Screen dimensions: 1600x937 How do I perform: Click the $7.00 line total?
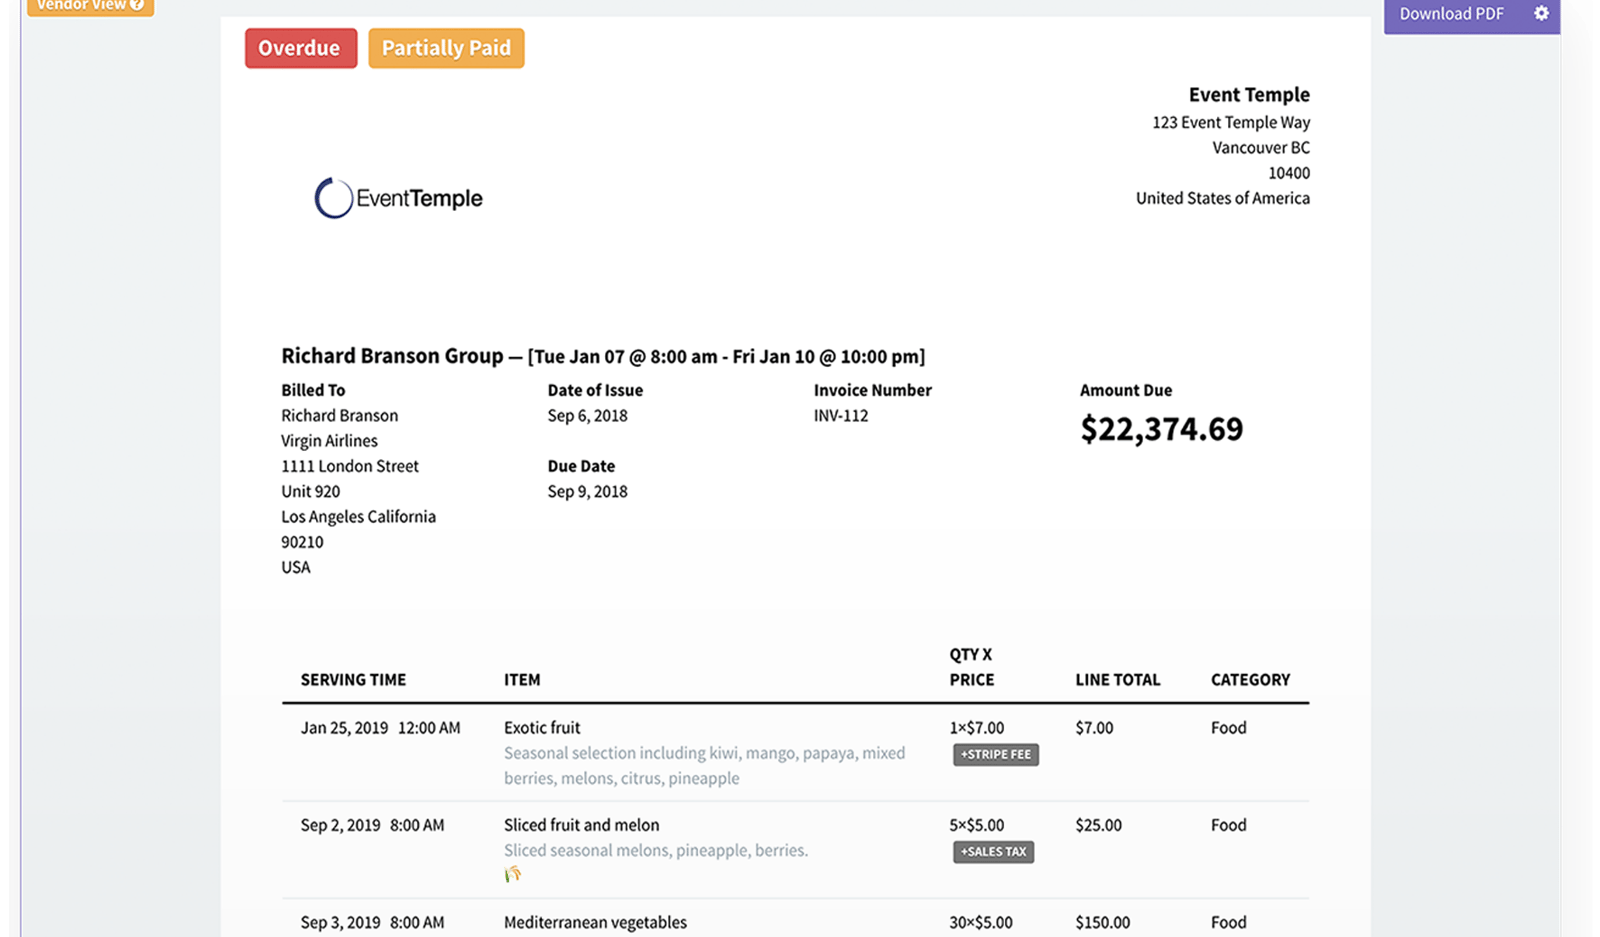(x=1094, y=728)
